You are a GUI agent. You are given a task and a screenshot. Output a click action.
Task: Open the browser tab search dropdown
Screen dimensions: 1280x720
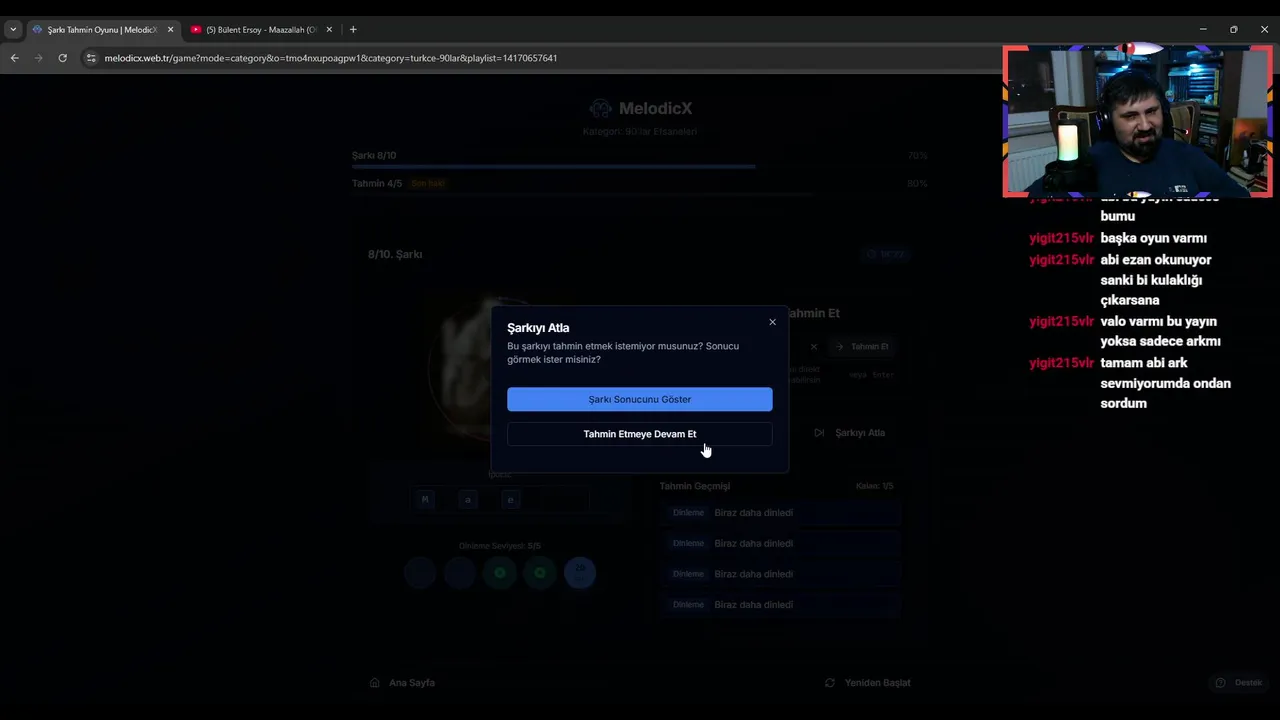click(13, 30)
